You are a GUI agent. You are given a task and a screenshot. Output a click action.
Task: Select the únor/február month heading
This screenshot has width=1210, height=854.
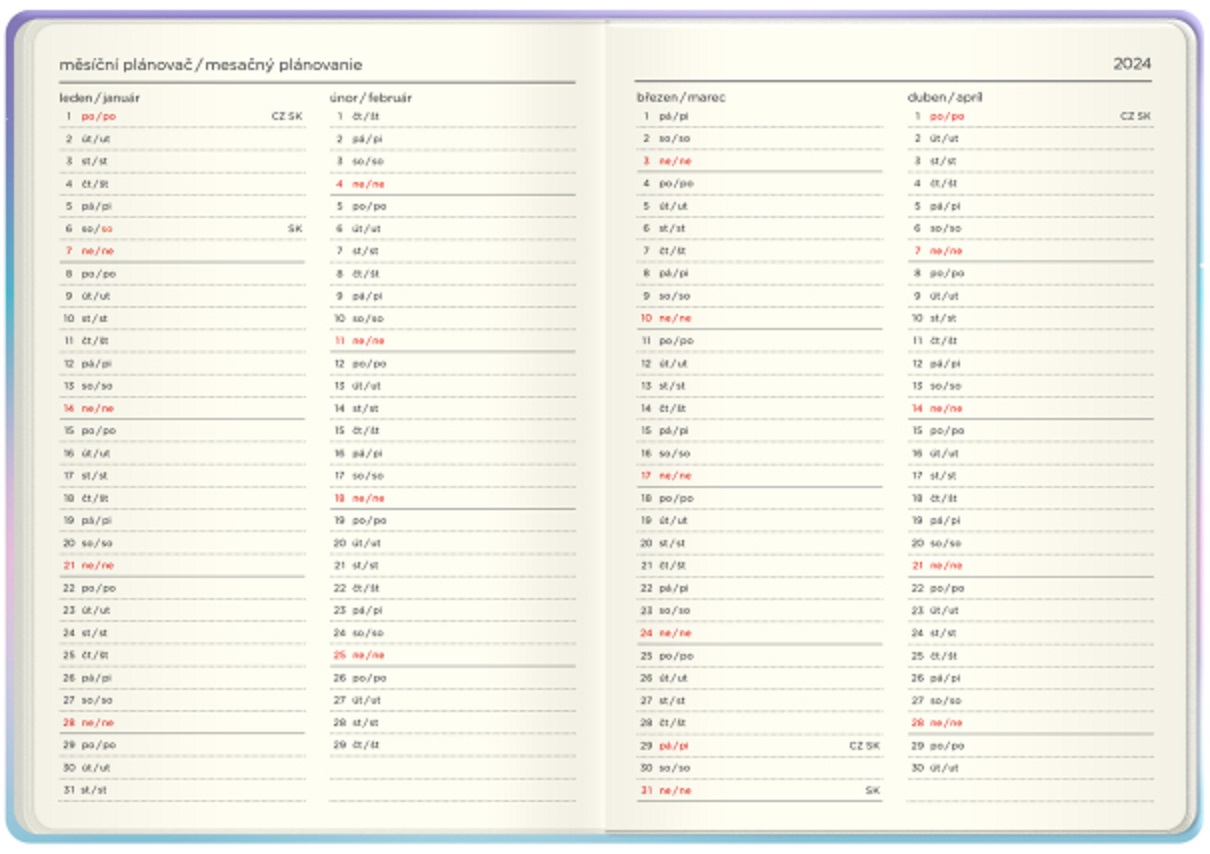(370, 98)
